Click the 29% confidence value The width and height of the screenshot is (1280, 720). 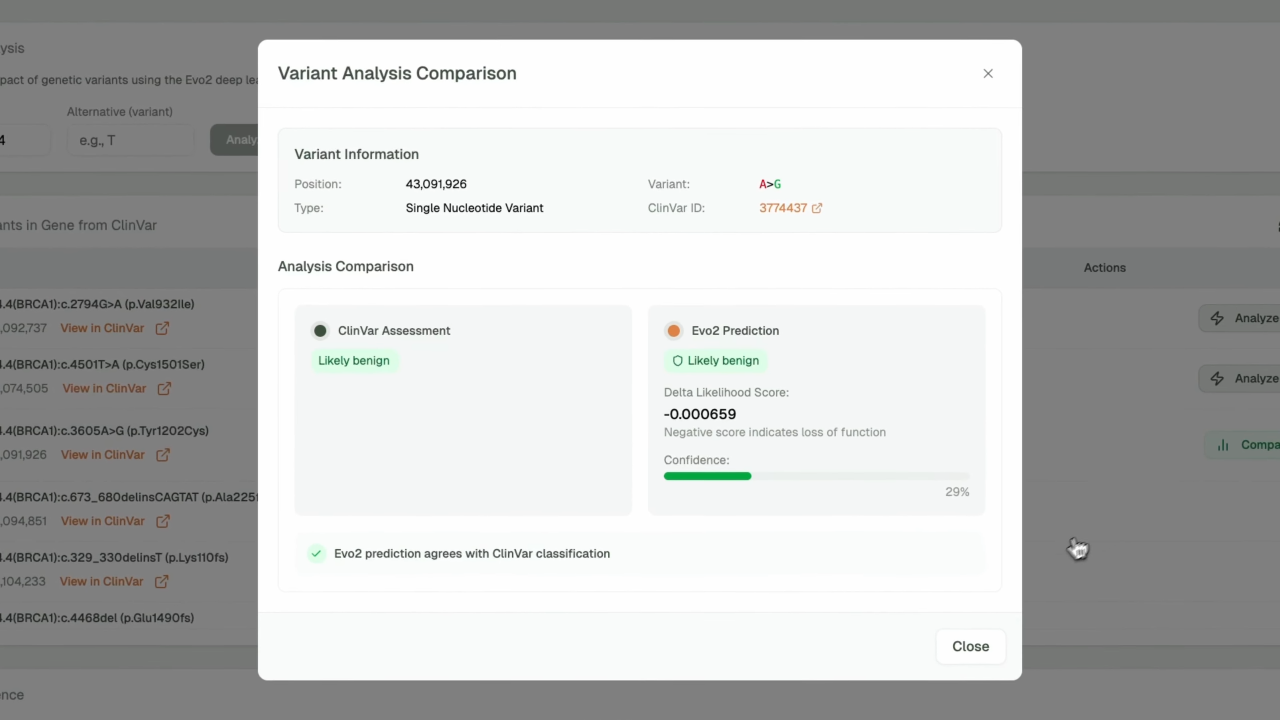point(957,492)
